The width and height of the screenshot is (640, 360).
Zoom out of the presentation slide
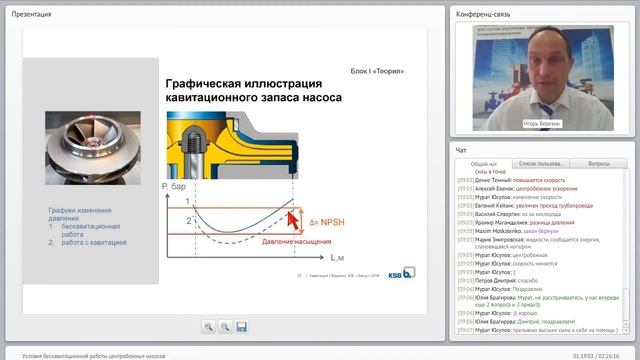click(x=225, y=327)
